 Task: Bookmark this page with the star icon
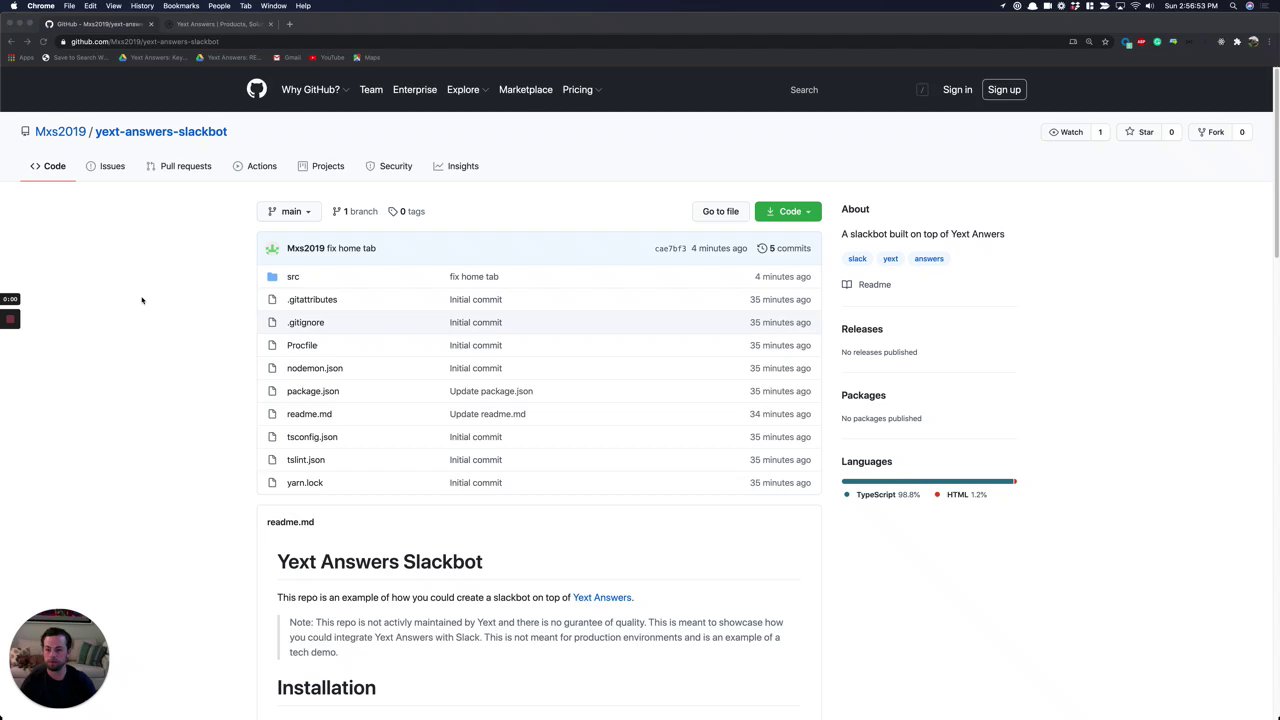coord(1105,42)
